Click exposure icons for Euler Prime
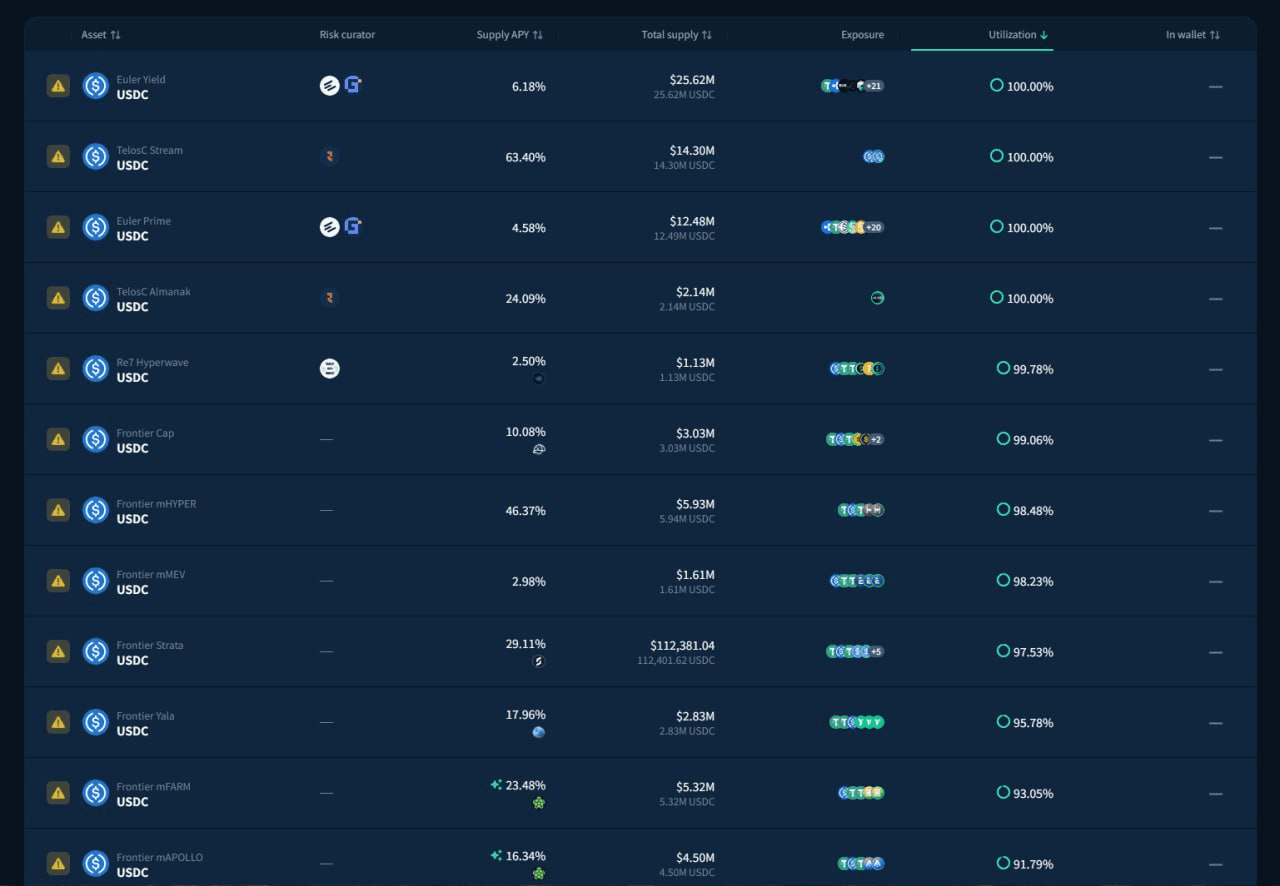 852,228
